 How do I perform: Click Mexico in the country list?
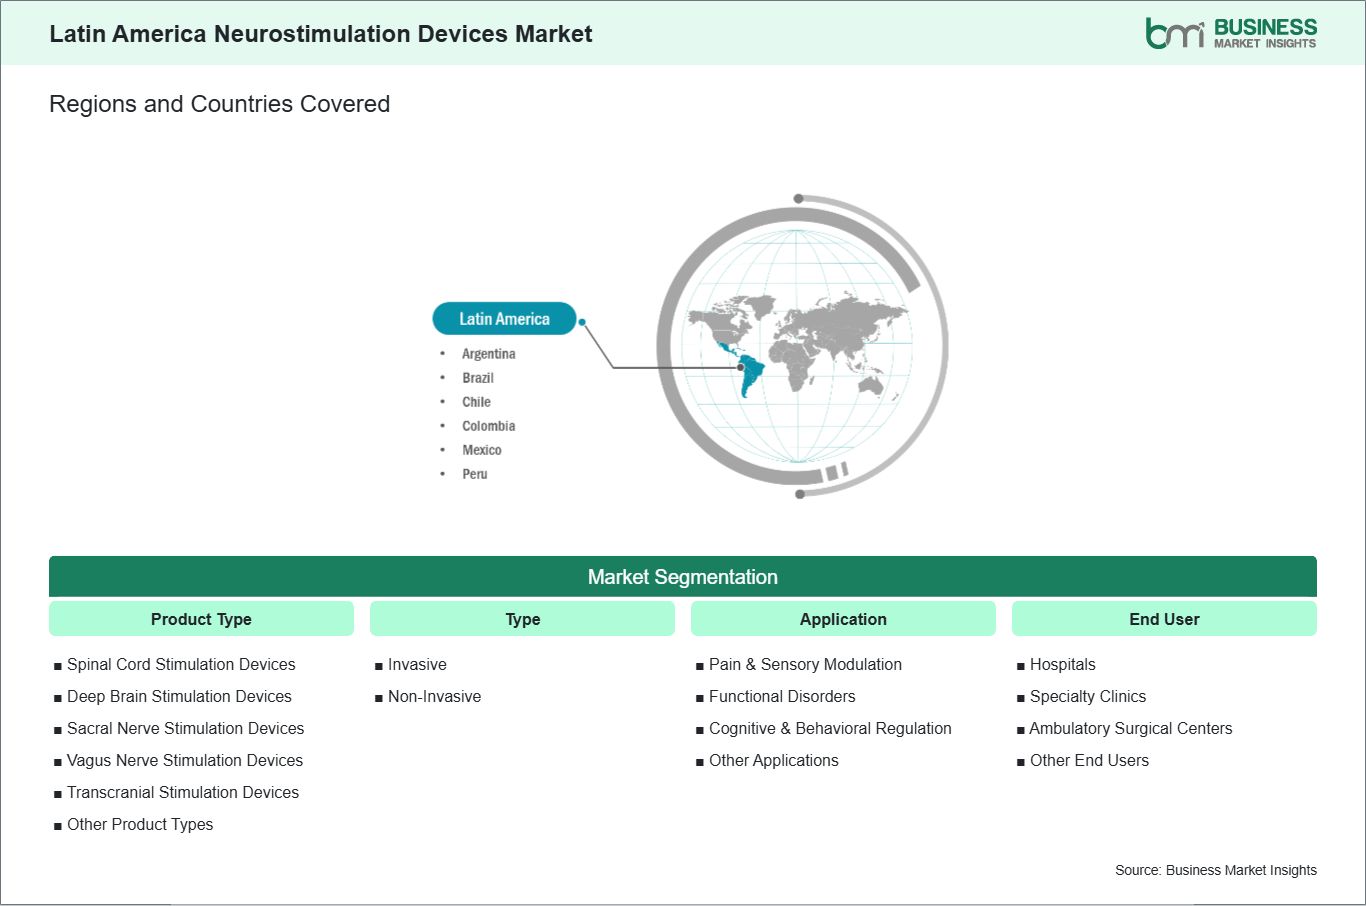[x=482, y=450]
